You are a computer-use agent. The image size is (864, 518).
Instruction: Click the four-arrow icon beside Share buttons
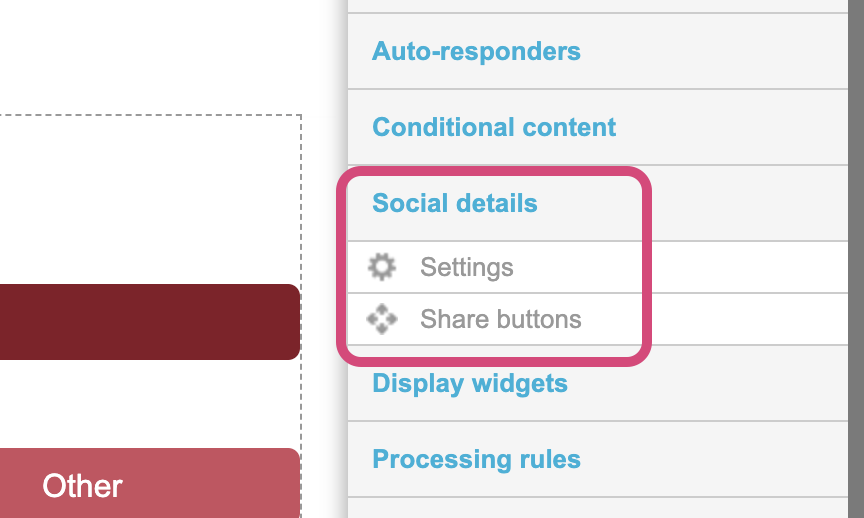(x=381, y=320)
